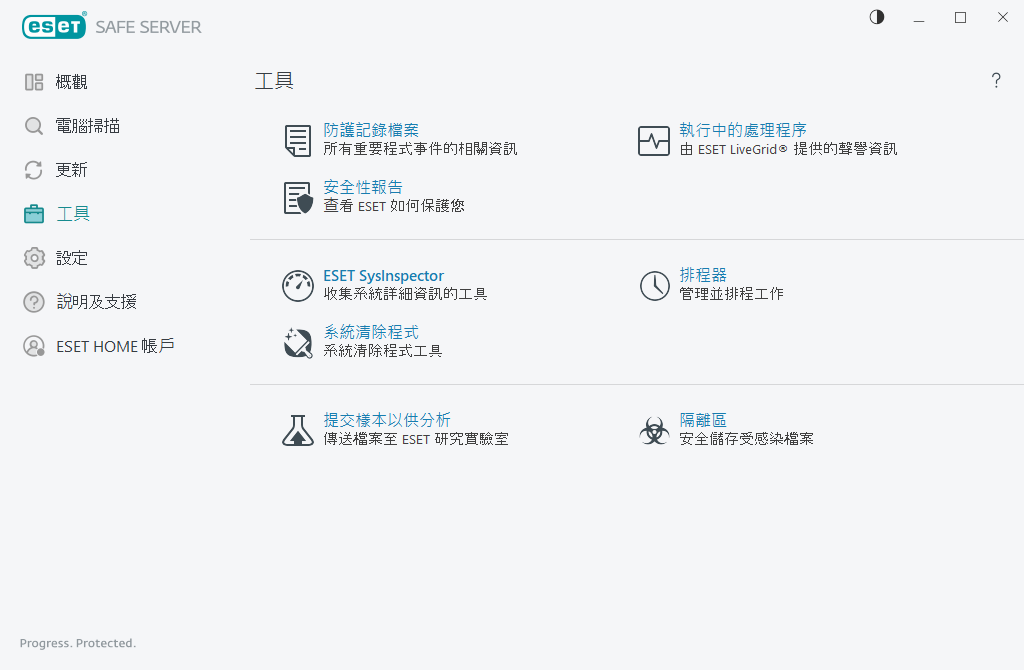
Task: Click the description 收集系統詳細資訊的工具
Action: coord(406,294)
